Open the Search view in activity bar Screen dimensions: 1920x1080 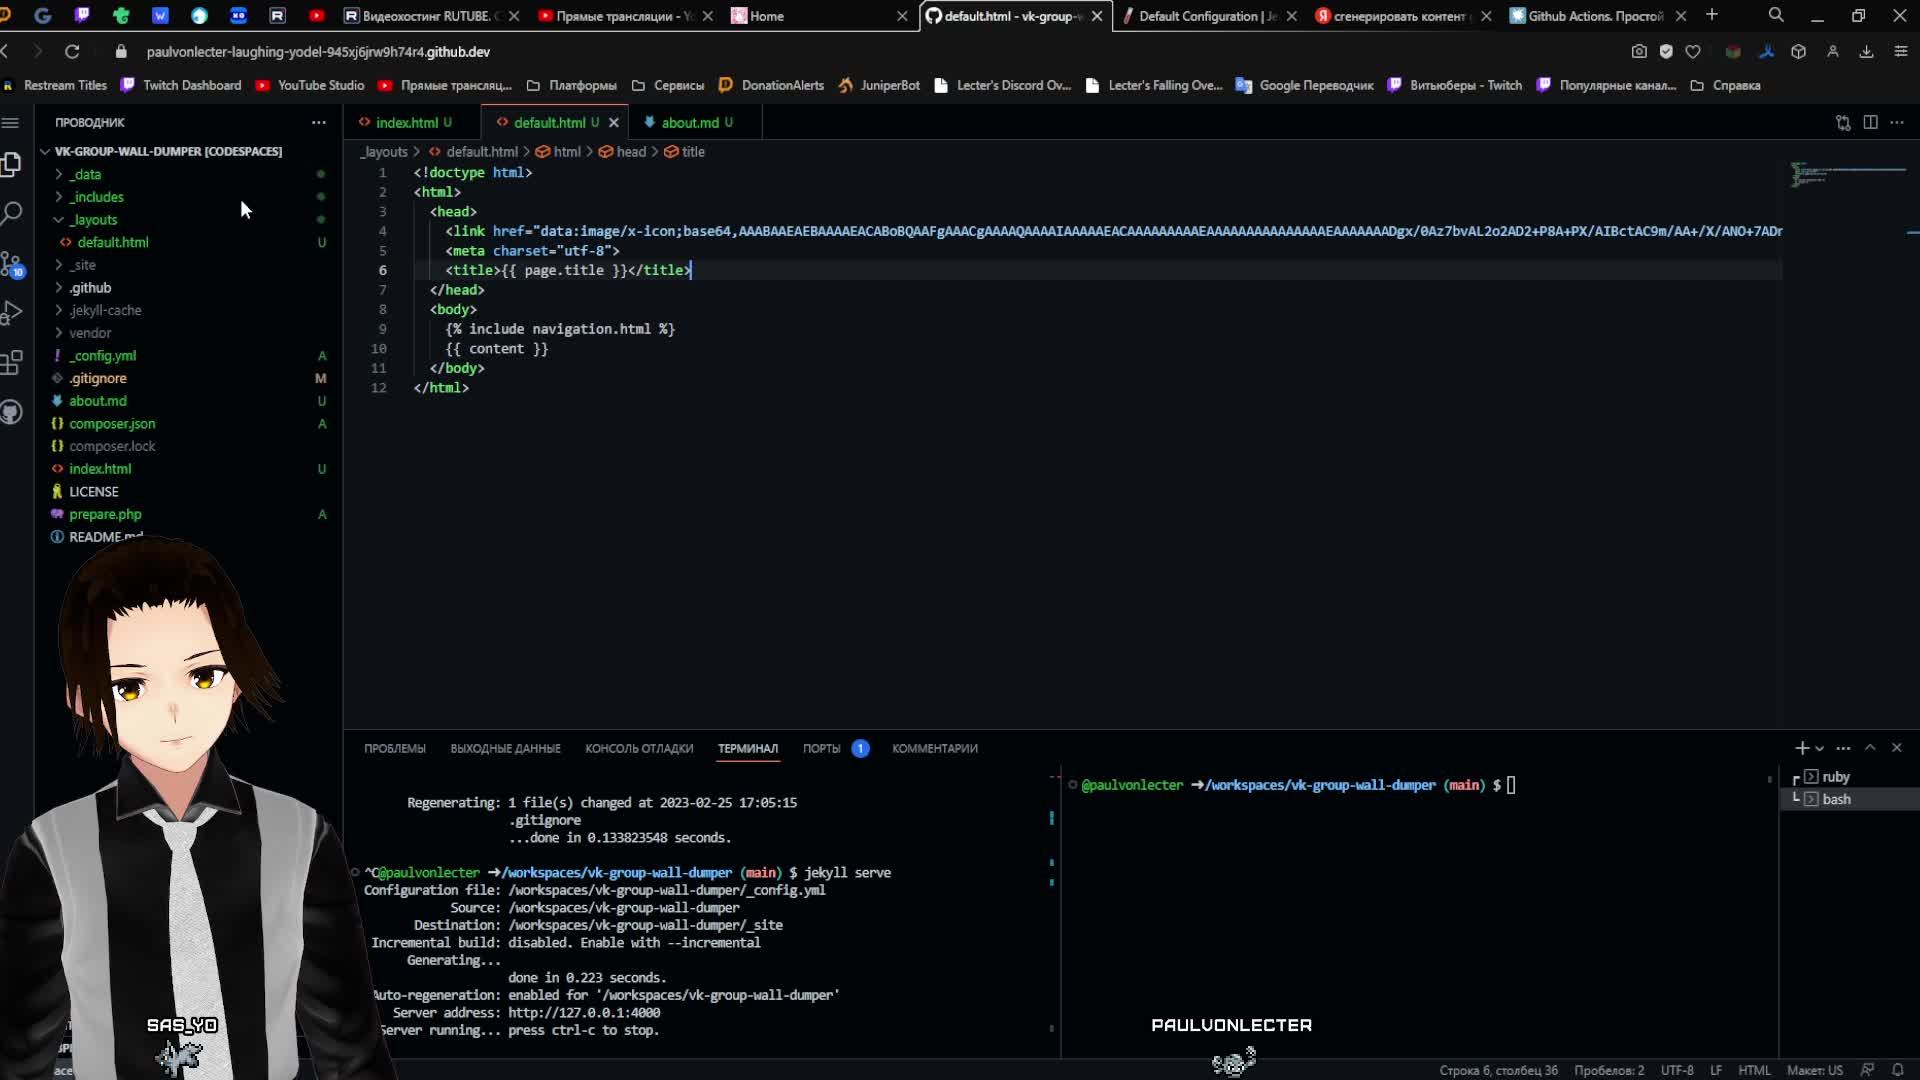coord(12,213)
